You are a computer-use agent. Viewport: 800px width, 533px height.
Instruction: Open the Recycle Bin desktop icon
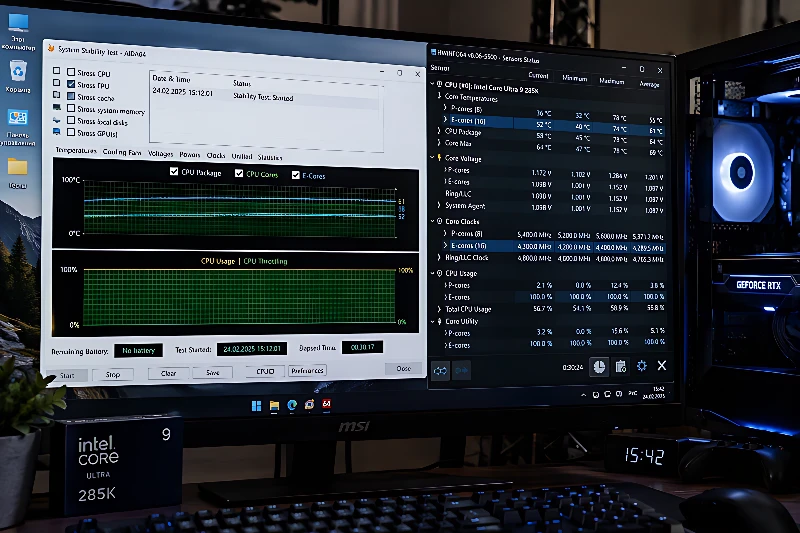[x=18, y=77]
